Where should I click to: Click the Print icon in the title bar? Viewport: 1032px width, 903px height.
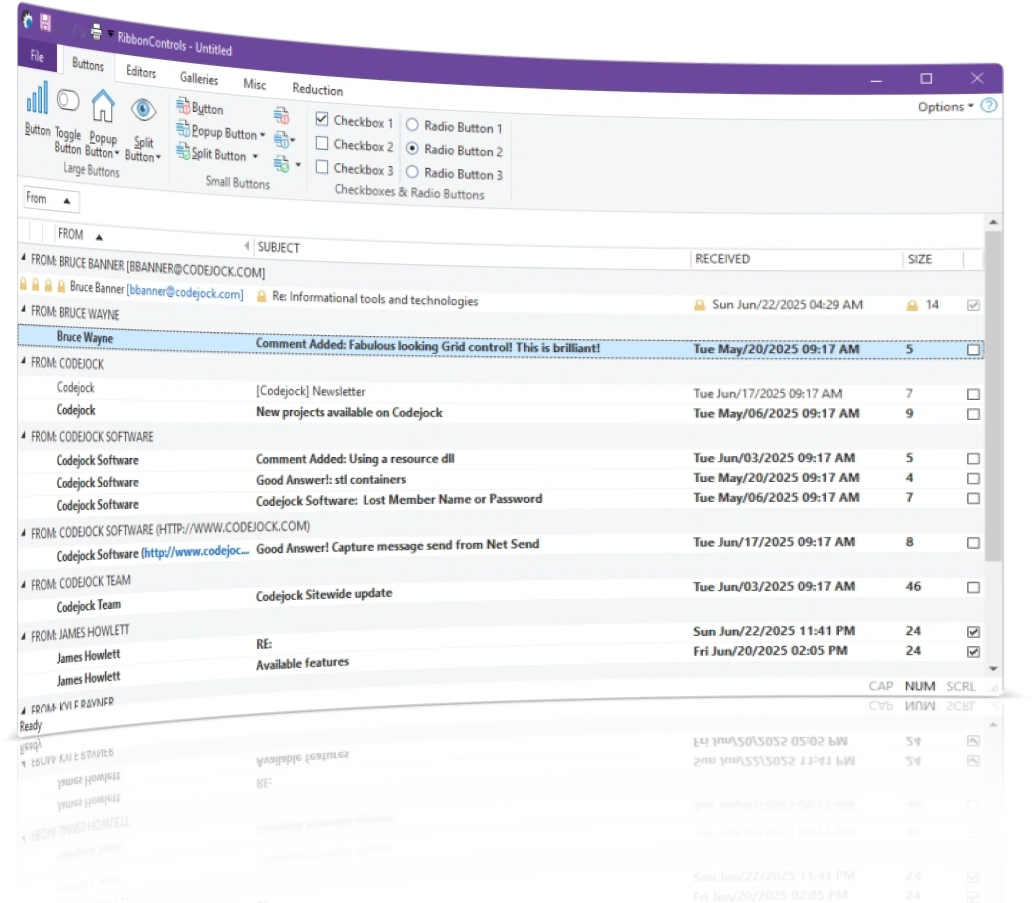coord(95,31)
